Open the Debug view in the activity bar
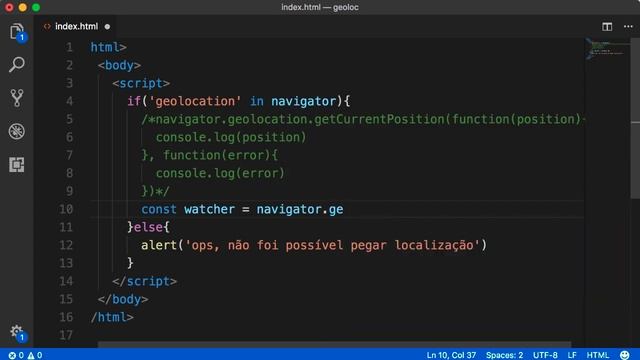Image resolution: width=640 pixels, height=360 pixels. click(17, 131)
